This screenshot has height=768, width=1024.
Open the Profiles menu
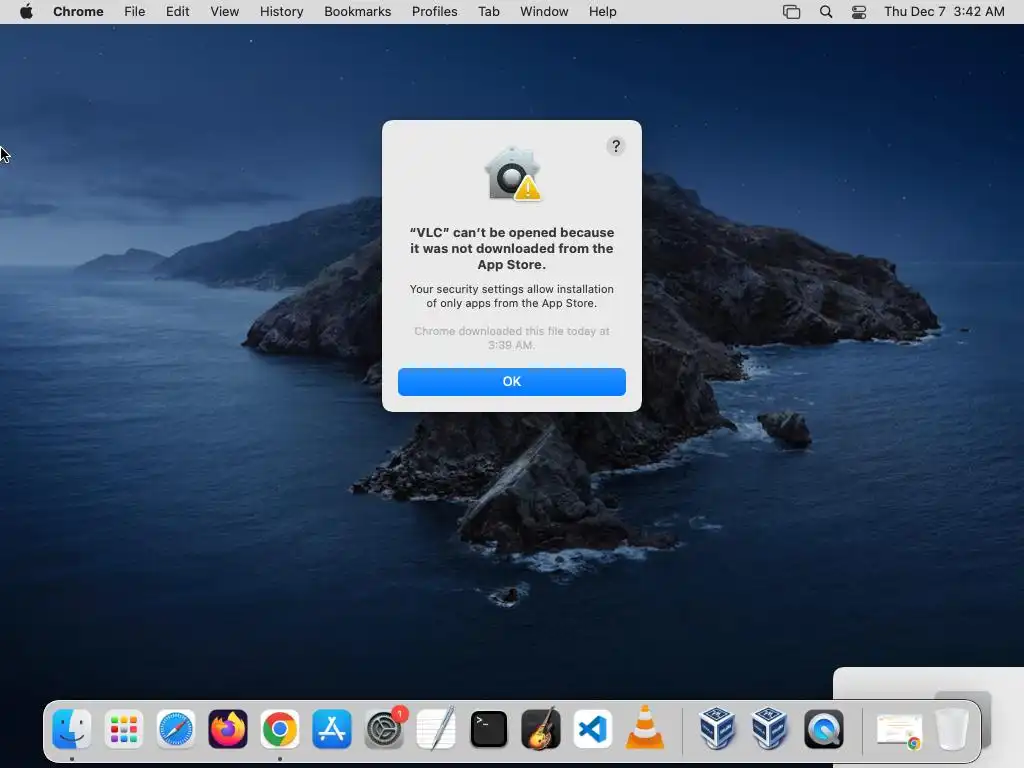click(x=434, y=12)
